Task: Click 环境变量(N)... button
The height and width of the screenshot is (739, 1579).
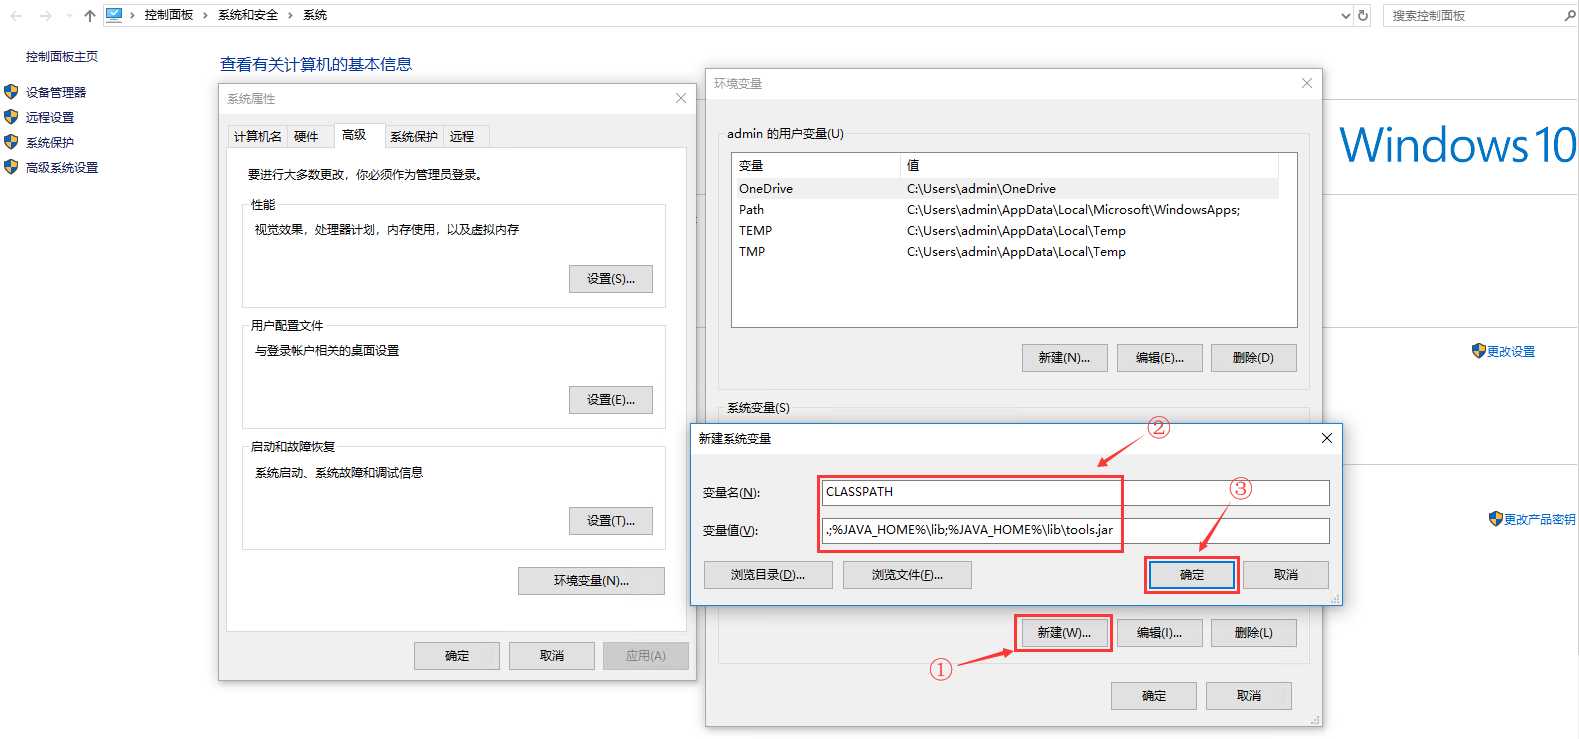Action: 591,581
